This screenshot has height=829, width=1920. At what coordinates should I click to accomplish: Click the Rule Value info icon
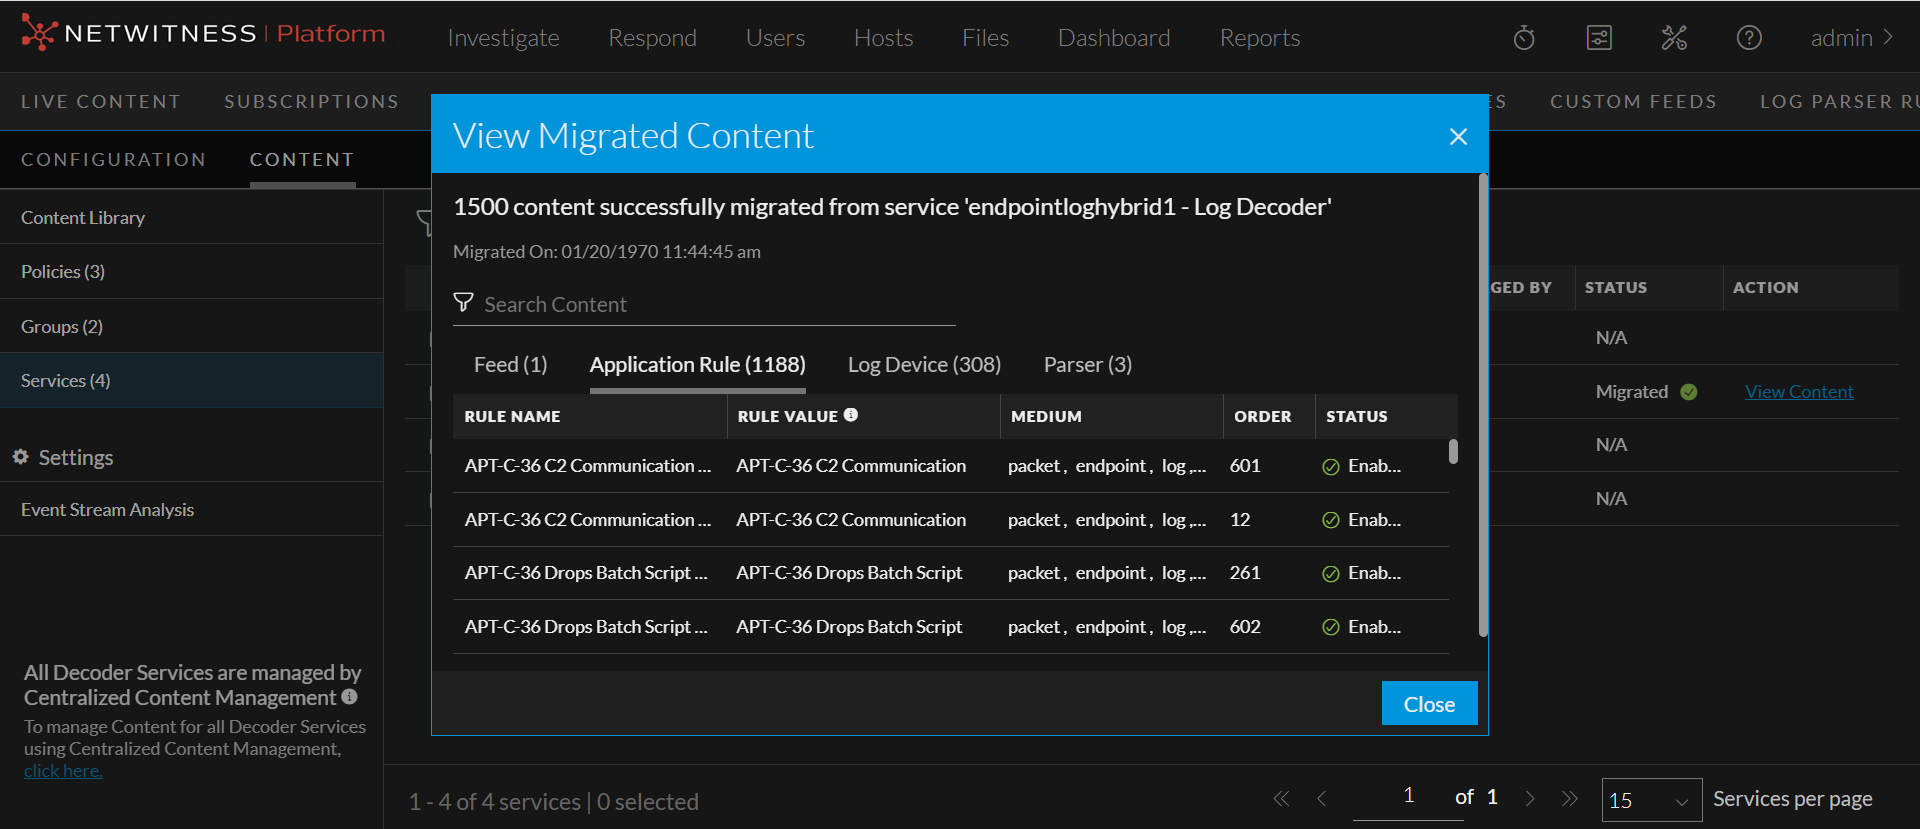pyautogui.click(x=851, y=415)
